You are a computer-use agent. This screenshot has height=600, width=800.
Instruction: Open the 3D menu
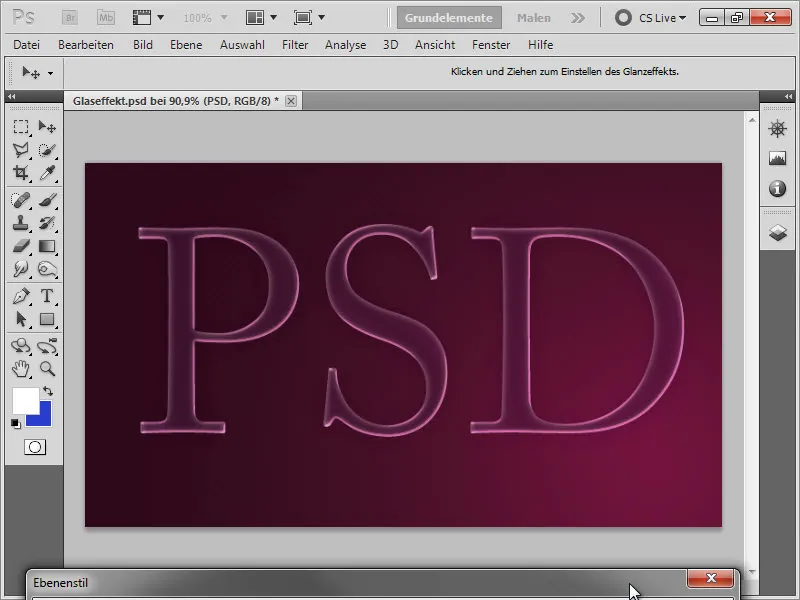tap(391, 45)
